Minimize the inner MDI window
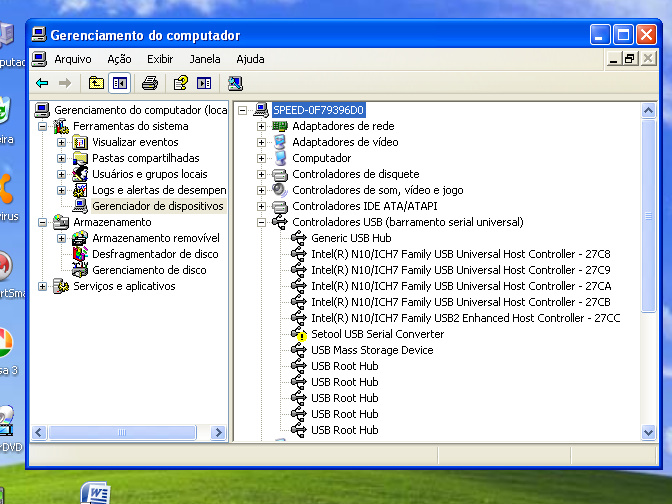The width and height of the screenshot is (672, 504). coord(613,58)
